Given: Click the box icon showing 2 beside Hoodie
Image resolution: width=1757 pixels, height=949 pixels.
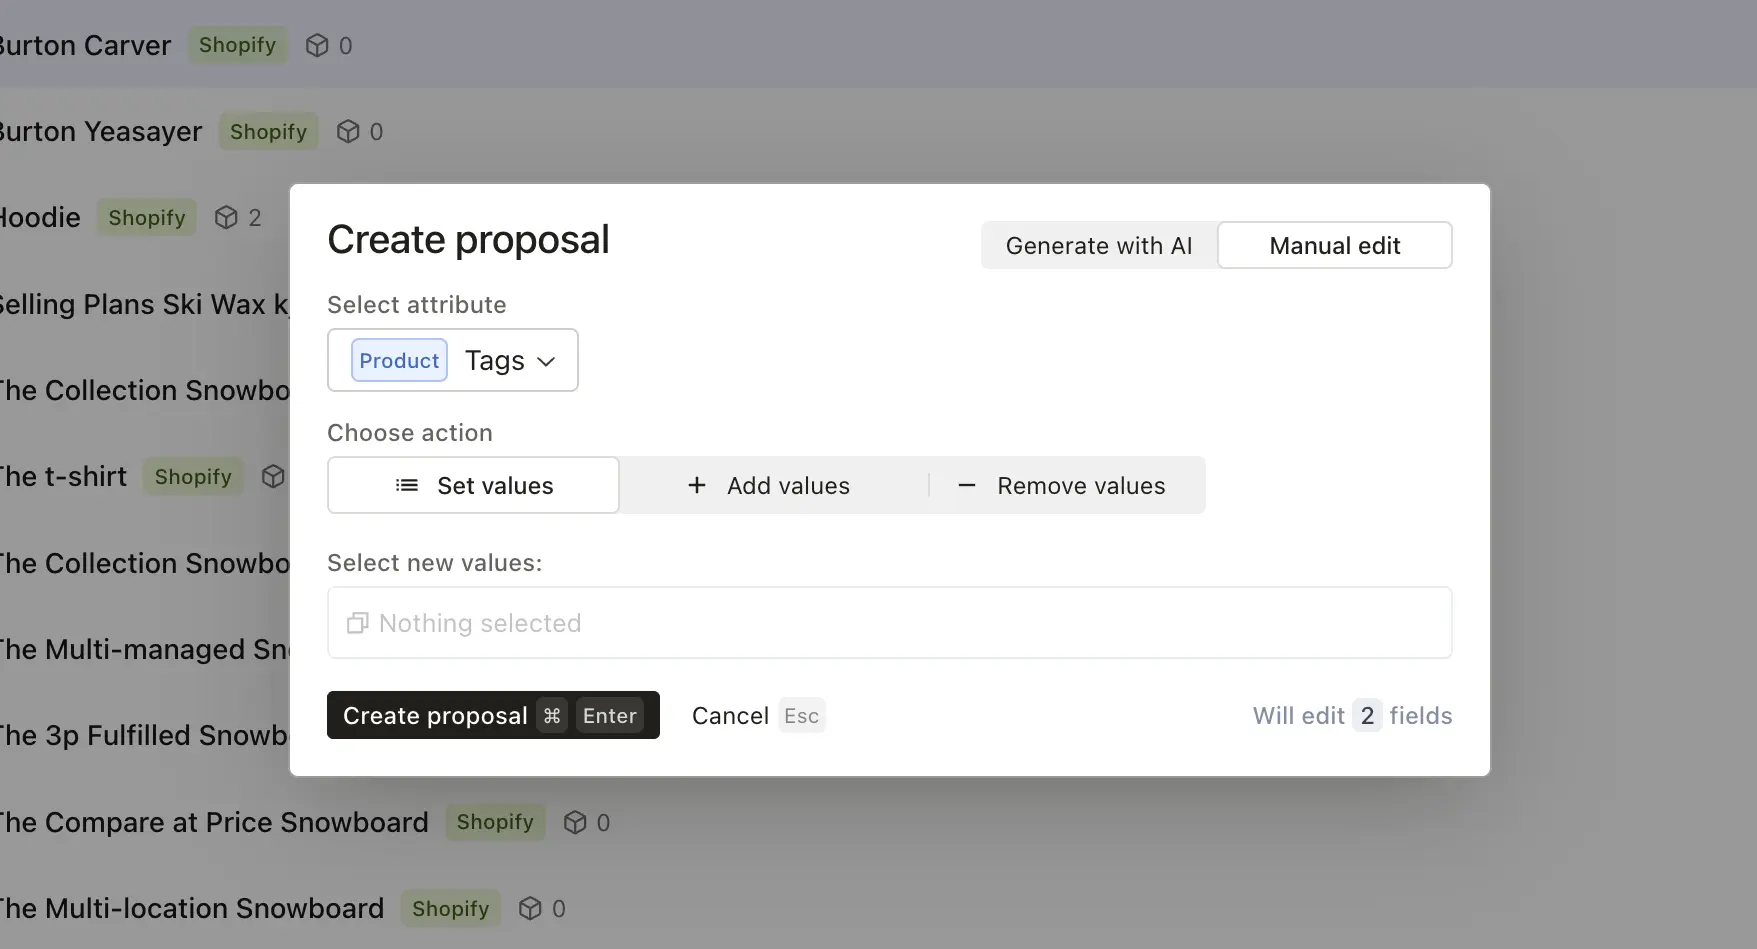Looking at the screenshot, I should (x=225, y=217).
